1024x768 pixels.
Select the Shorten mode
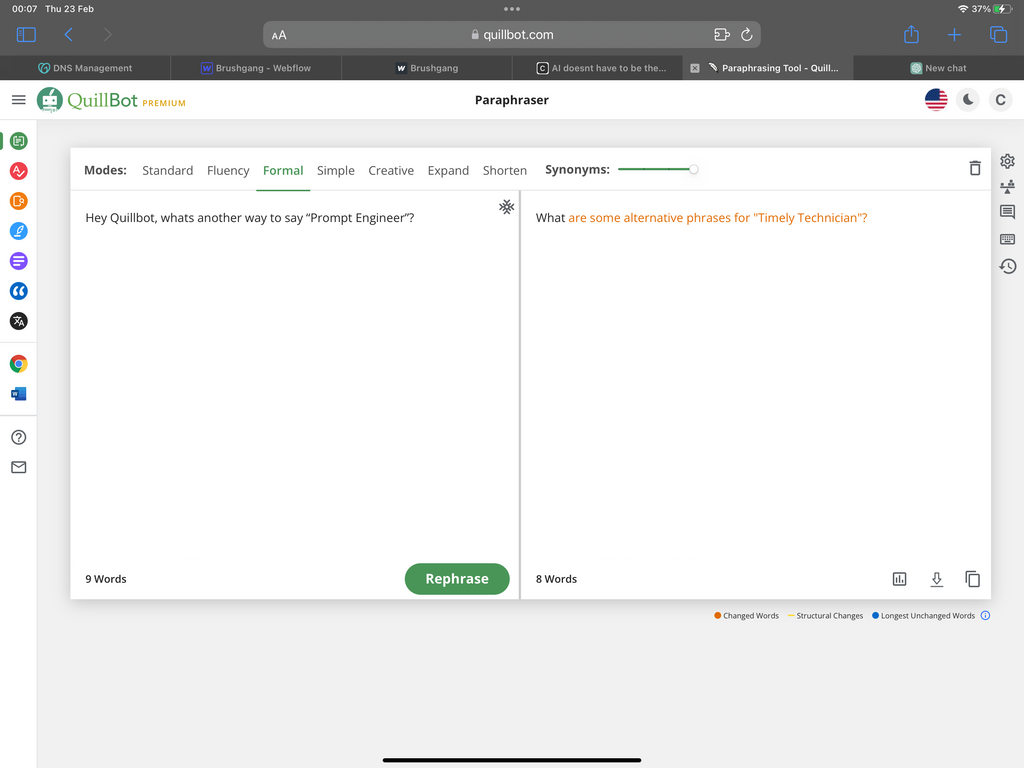504,170
